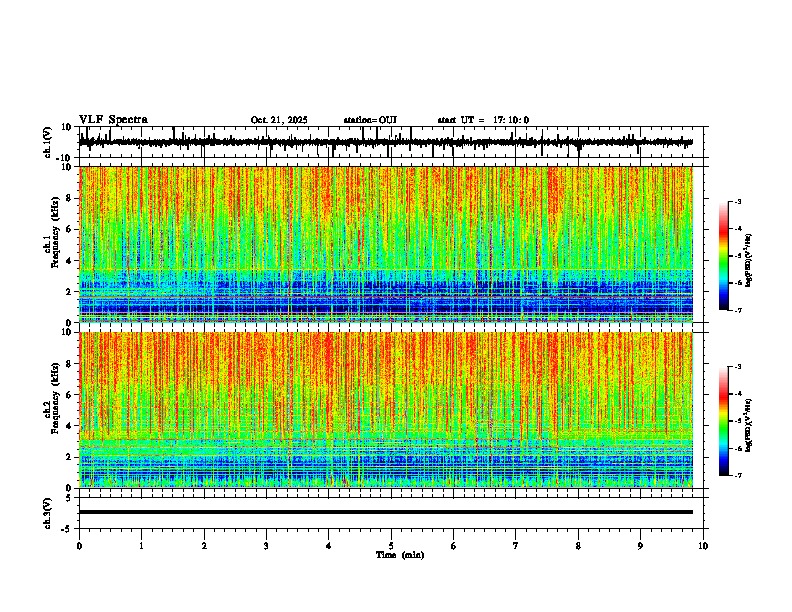792x612 pixels.
Task: Click the 2 kHz tick on ch.2 frequency axis
Action: coord(70,457)
